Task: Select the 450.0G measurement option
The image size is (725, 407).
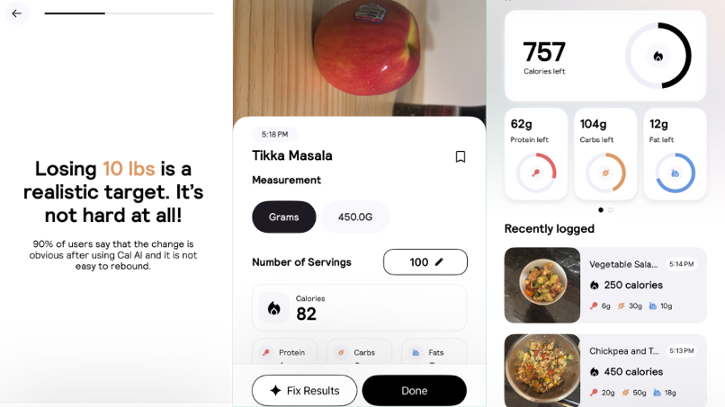Action: 355,217
